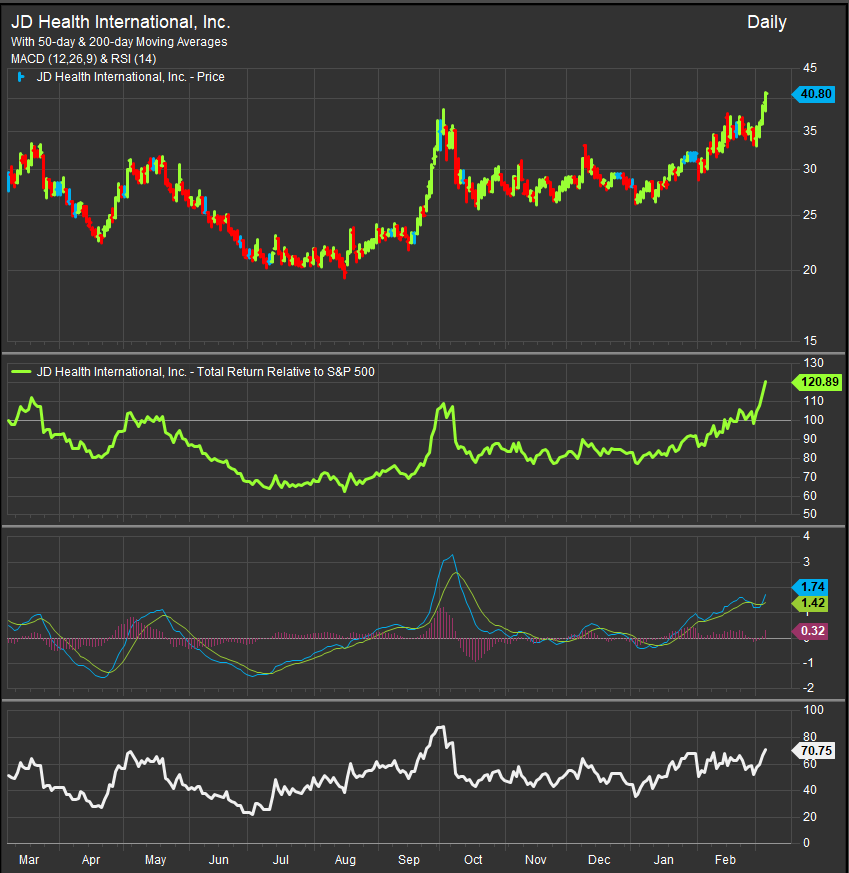Click the 50-day & 200-day Moving Averages subtitle
849x873 pixels.
(x=119, y=42)
